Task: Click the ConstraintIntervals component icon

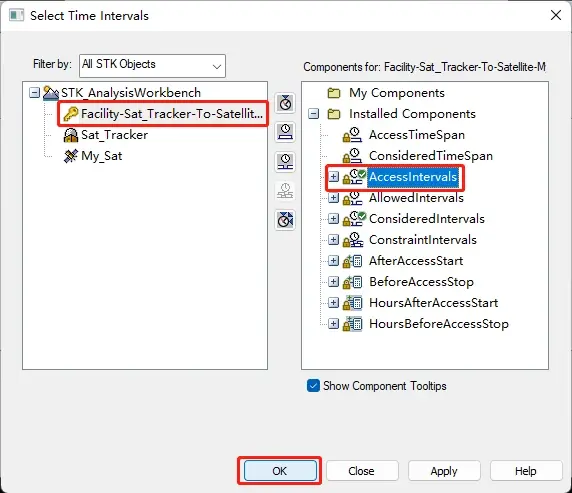Action: (x=352, y=240)
